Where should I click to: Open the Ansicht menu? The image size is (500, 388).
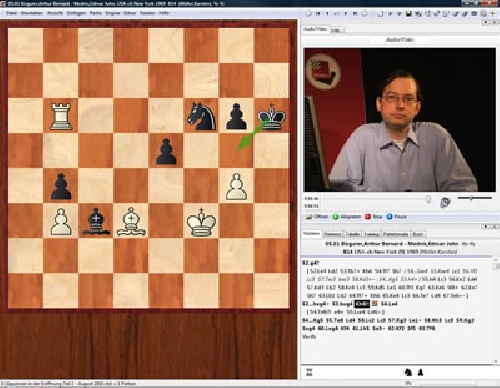click(55, 13)
